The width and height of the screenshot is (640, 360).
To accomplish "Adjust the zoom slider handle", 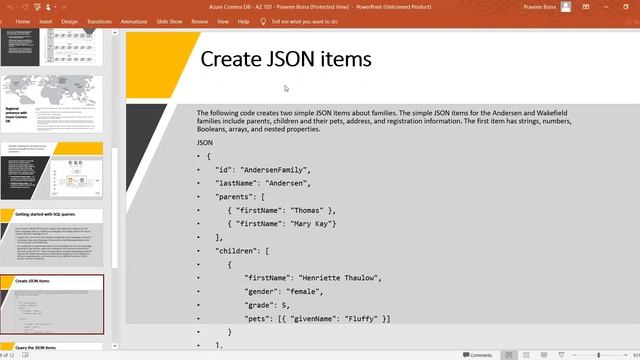I will [599, 355].
